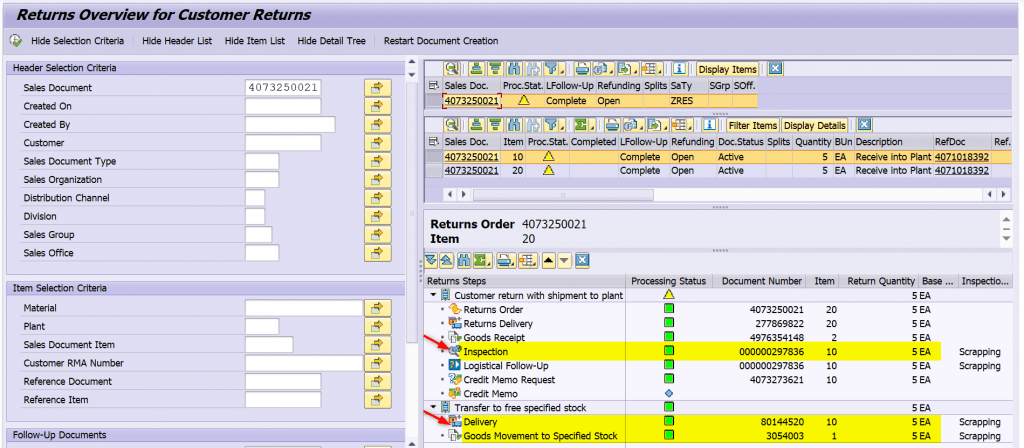This screenshot has width=1024, height=448.
Task: Click Find binoculars in detail tree toolbar
Action: (464, 261)
